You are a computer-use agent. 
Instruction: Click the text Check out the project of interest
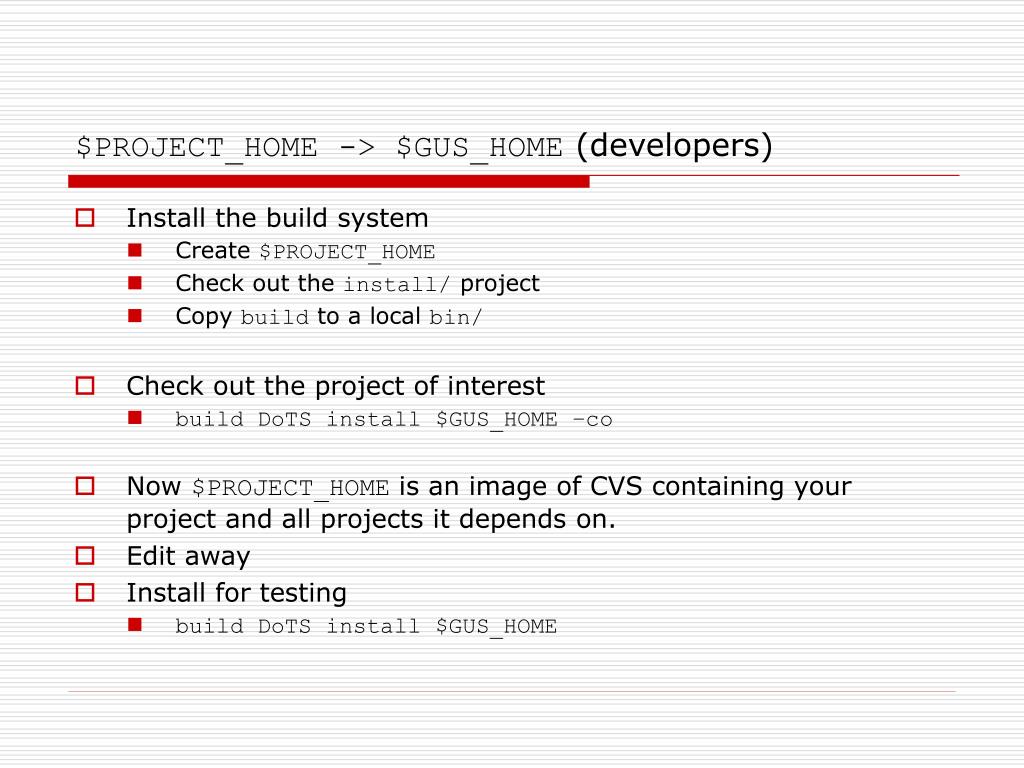[336, 386]
